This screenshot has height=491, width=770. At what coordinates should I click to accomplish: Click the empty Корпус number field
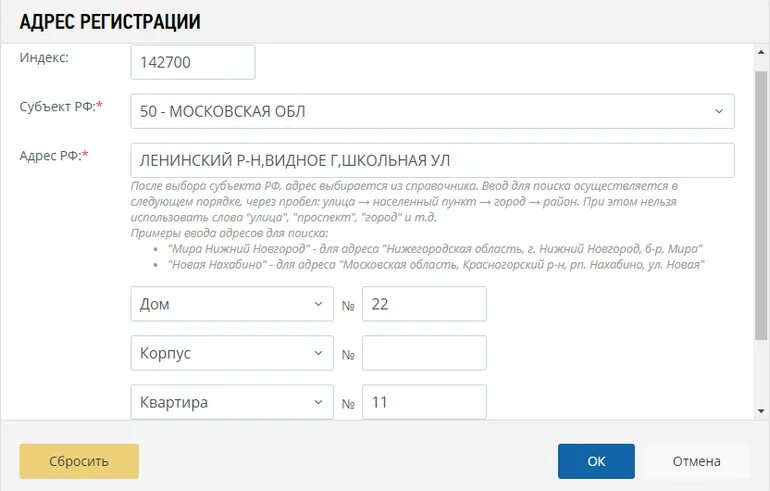click(x=424, y=353)
